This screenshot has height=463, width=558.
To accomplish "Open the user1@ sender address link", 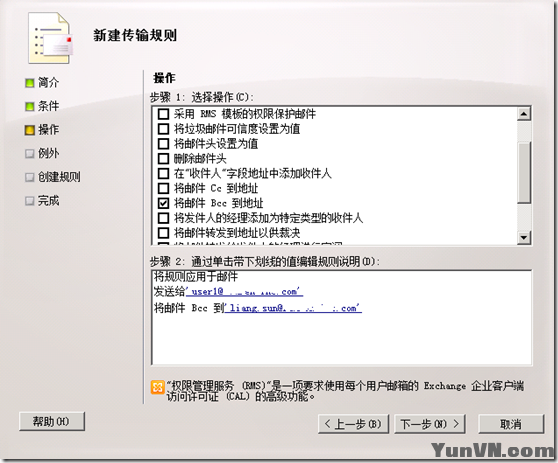I will [x=244, y=292].
